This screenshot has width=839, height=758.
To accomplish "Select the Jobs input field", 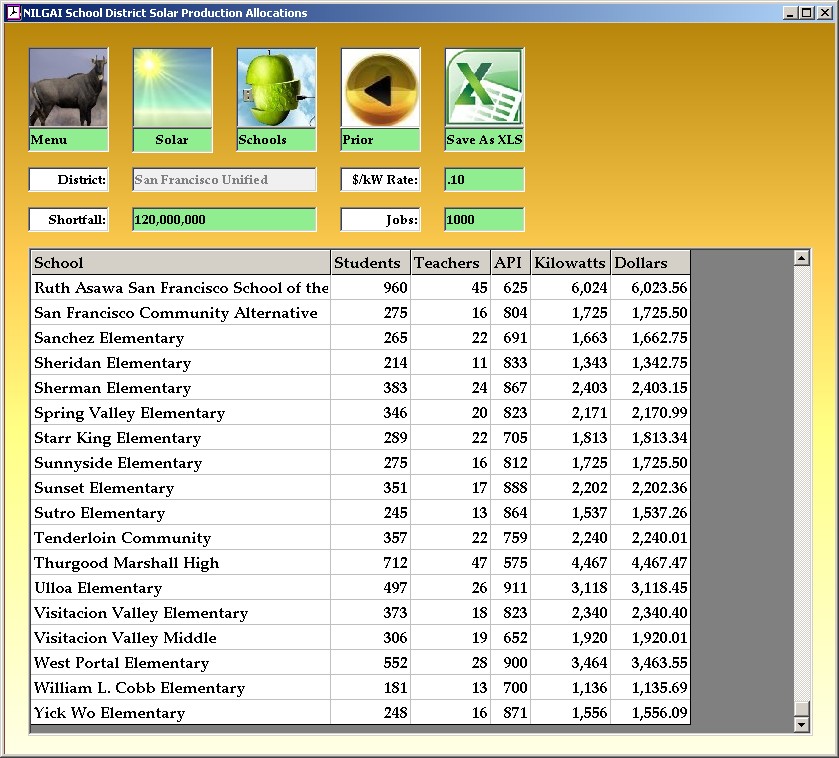I will coord(484,220).
